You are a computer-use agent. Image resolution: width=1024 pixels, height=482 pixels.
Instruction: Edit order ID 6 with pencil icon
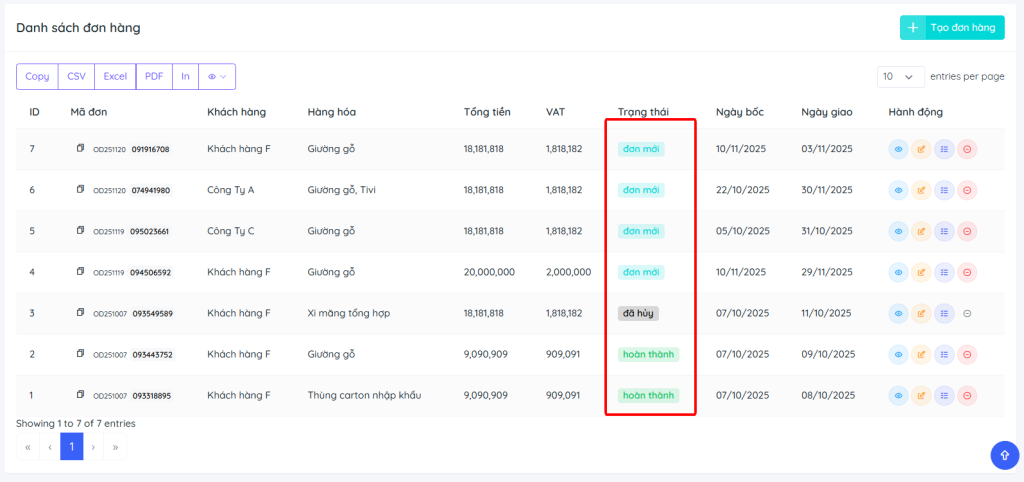click(x=921, y=190)
